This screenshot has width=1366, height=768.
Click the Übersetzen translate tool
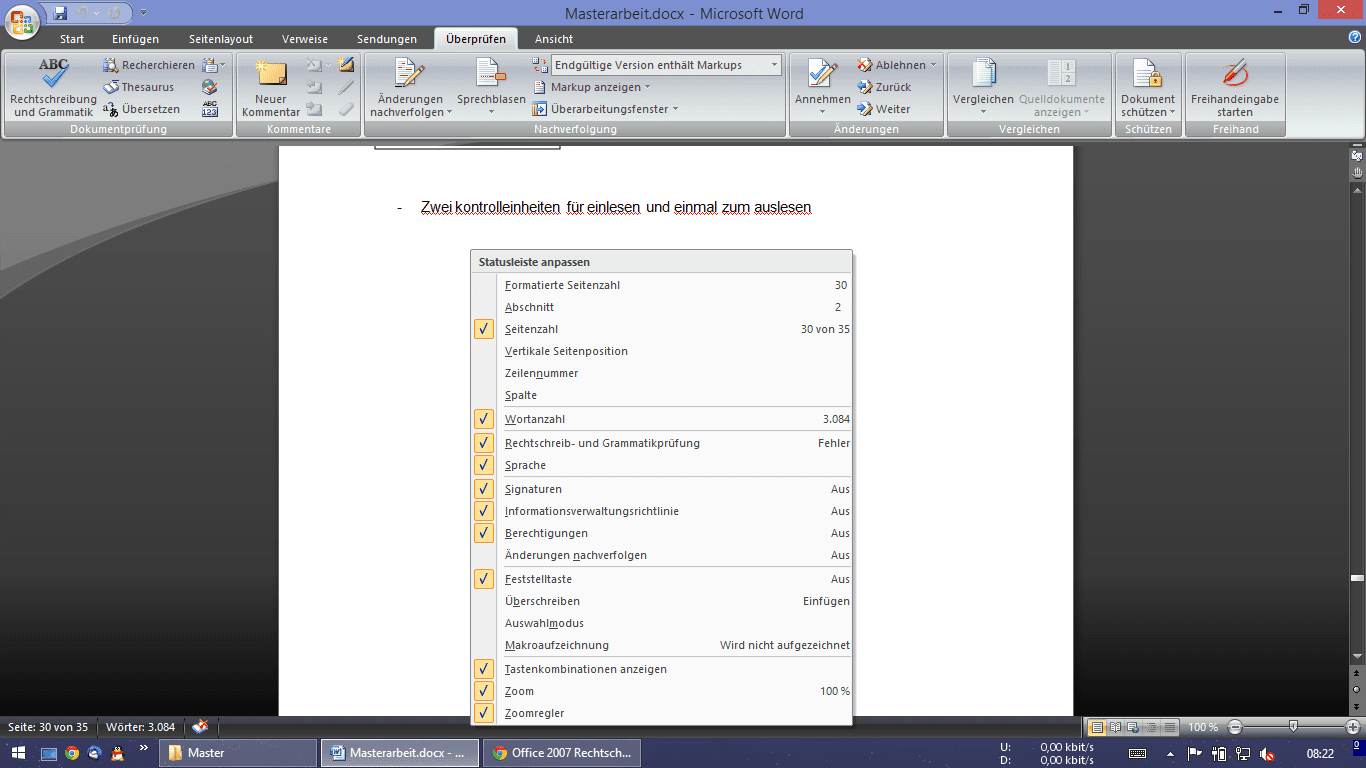142,109
